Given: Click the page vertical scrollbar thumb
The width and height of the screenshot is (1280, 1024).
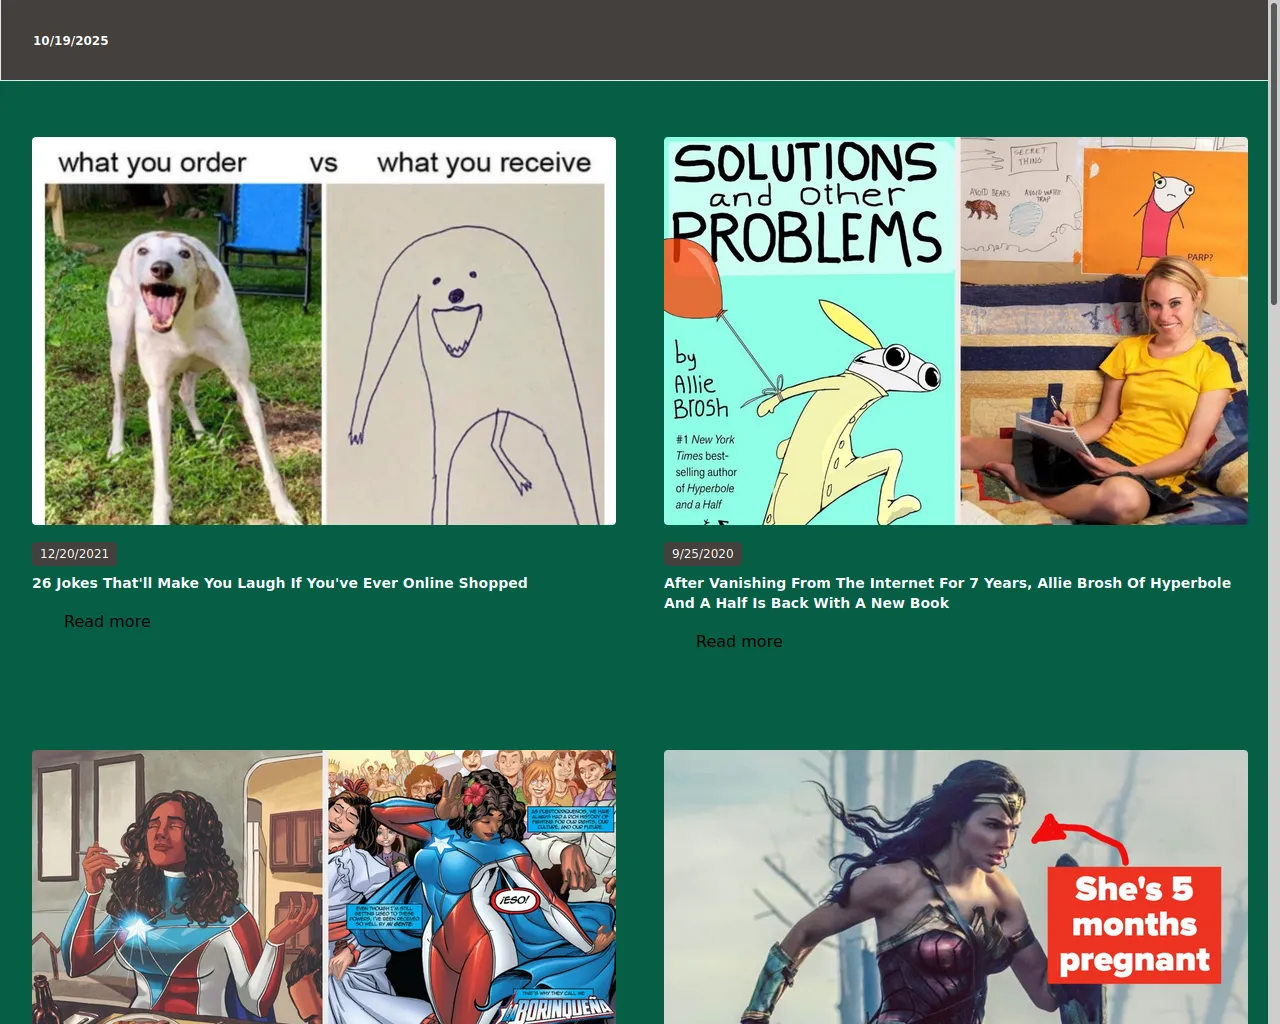Looking at the screenshot, I should click(1274, 153).
